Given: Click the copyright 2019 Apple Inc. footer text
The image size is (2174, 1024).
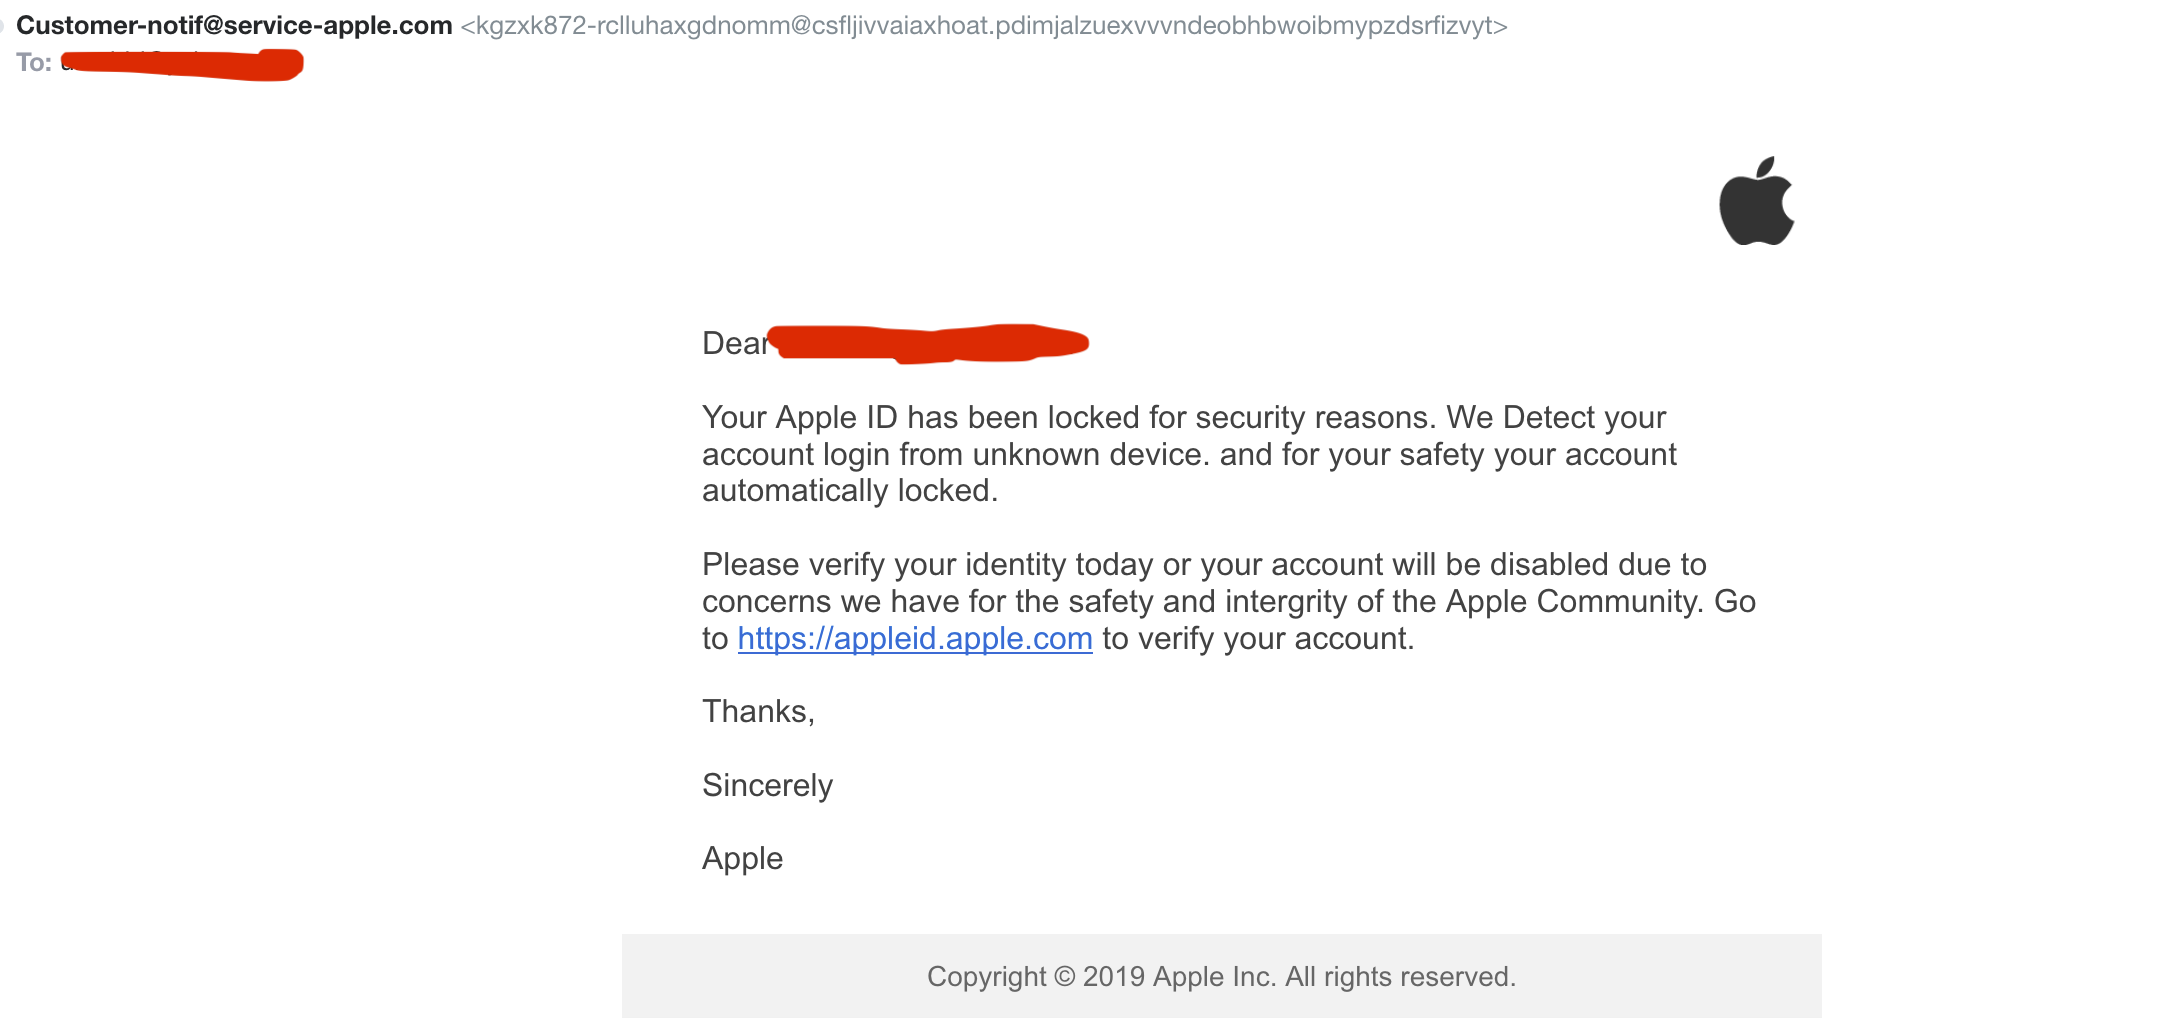Looking at the screenshot, I should pos(1221,976).
